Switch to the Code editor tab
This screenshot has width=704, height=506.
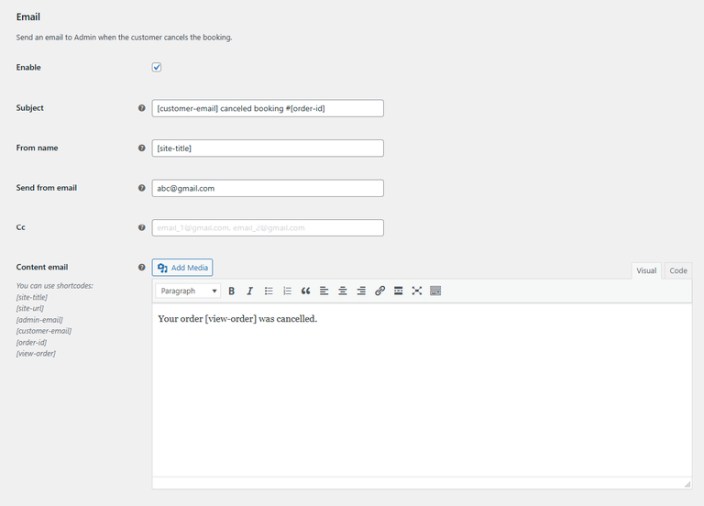pyautogui.click(x=678, y=270)
